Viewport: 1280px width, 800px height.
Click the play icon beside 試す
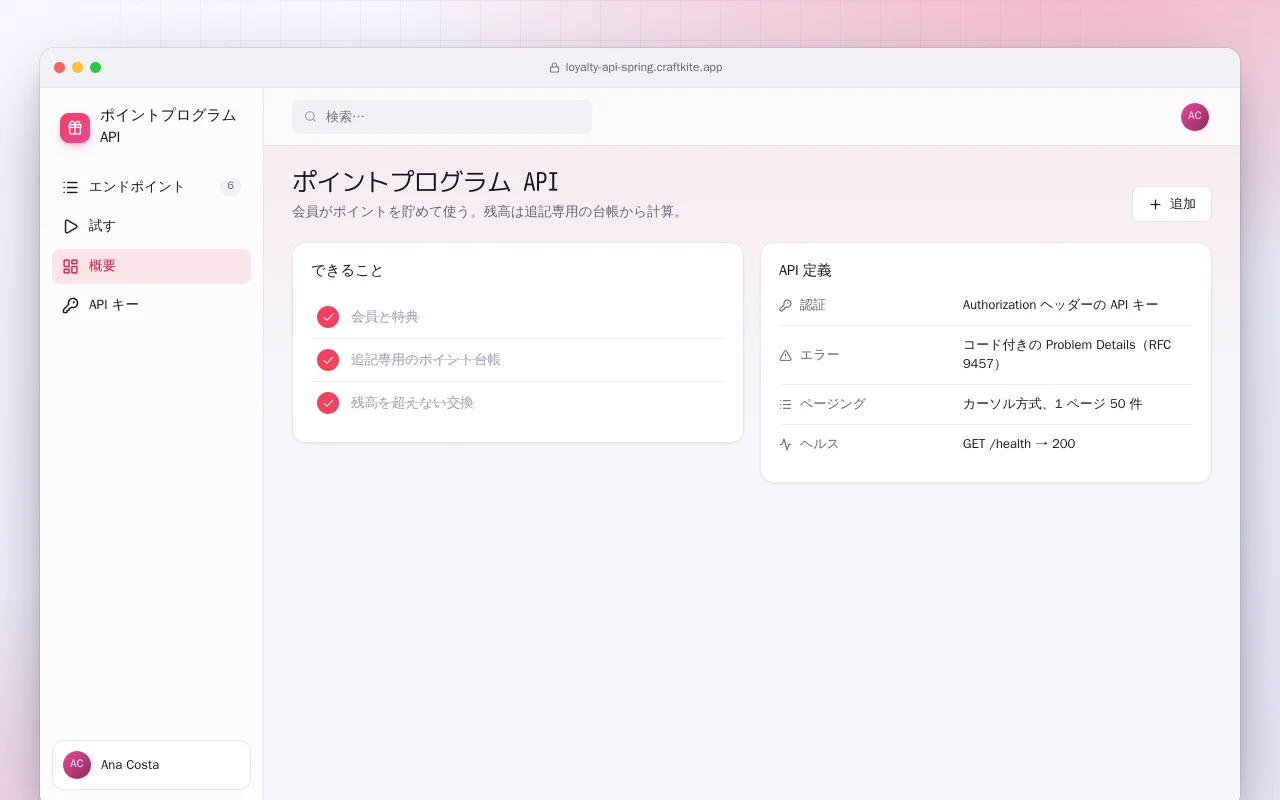click(70, 226)
